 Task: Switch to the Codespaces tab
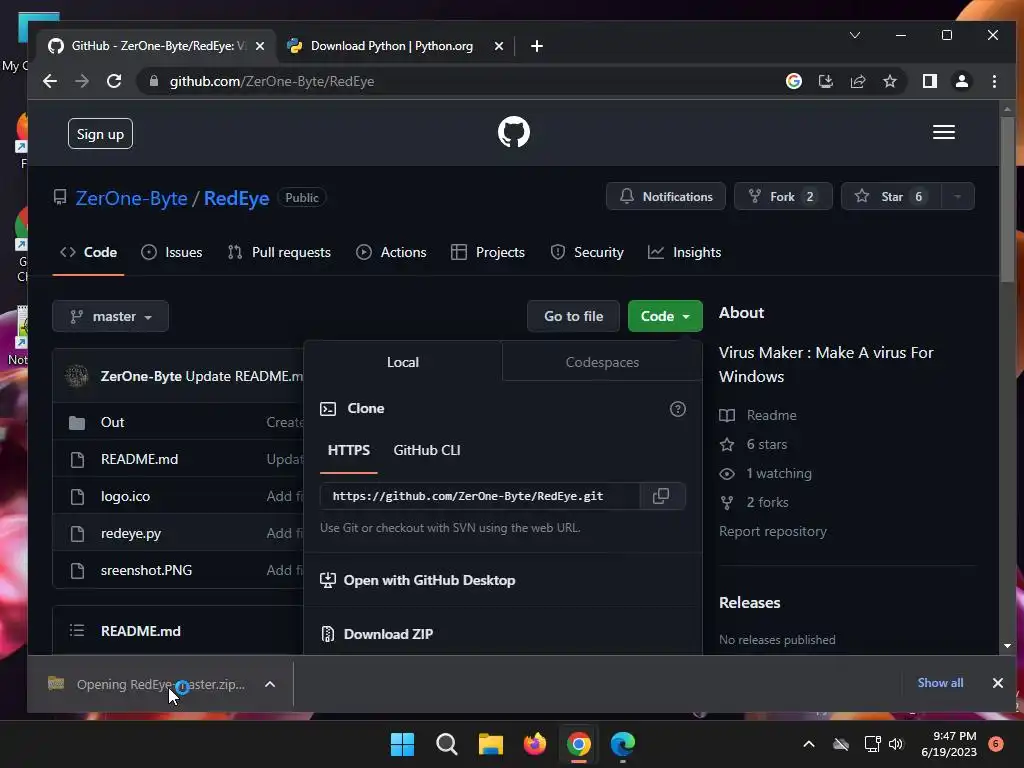click(602, 362)
